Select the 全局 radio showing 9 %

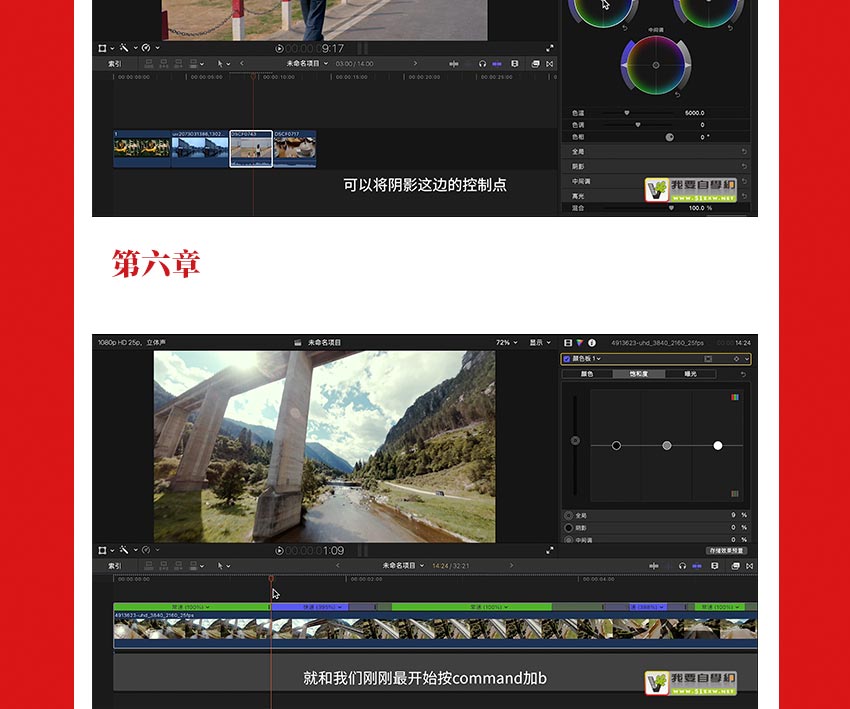click(569, 515)
